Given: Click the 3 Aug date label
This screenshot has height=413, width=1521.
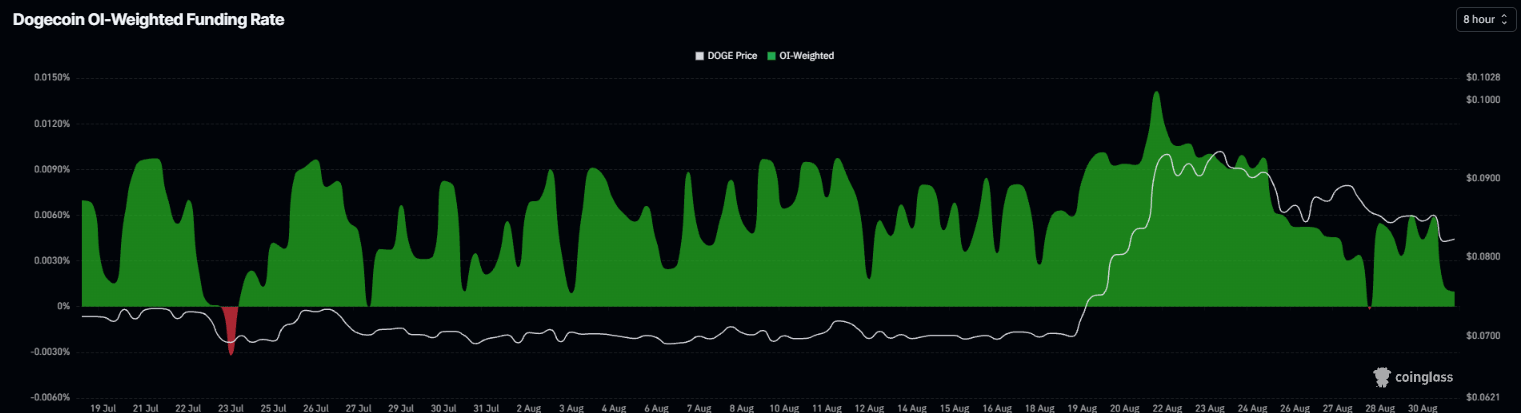Looking at the screenshot, I should (572, 408).
